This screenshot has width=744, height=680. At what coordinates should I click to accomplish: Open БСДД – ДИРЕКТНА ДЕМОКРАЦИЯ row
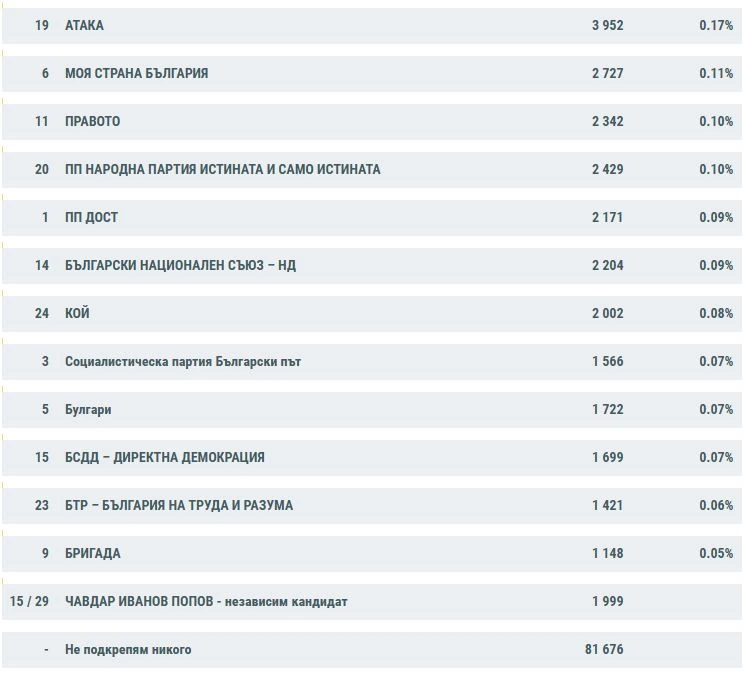coord(372,457)
